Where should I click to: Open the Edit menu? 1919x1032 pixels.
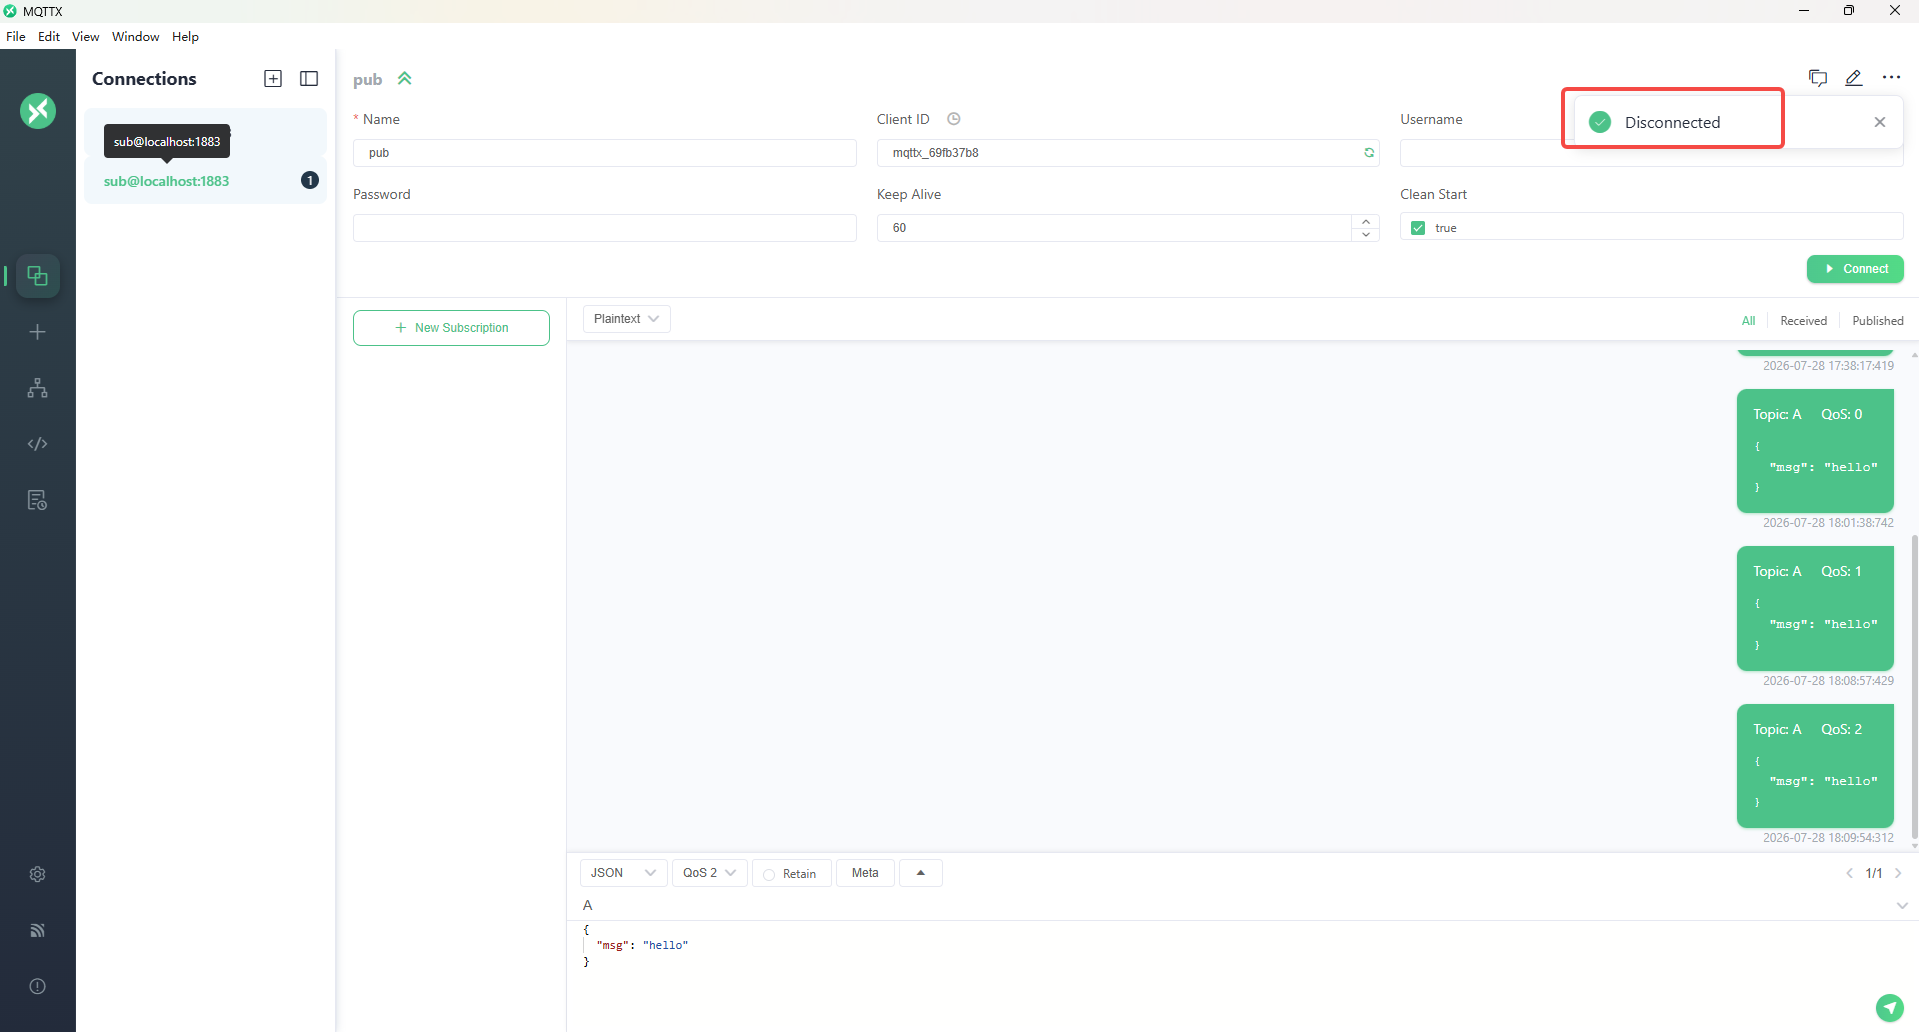pos(49,37)
